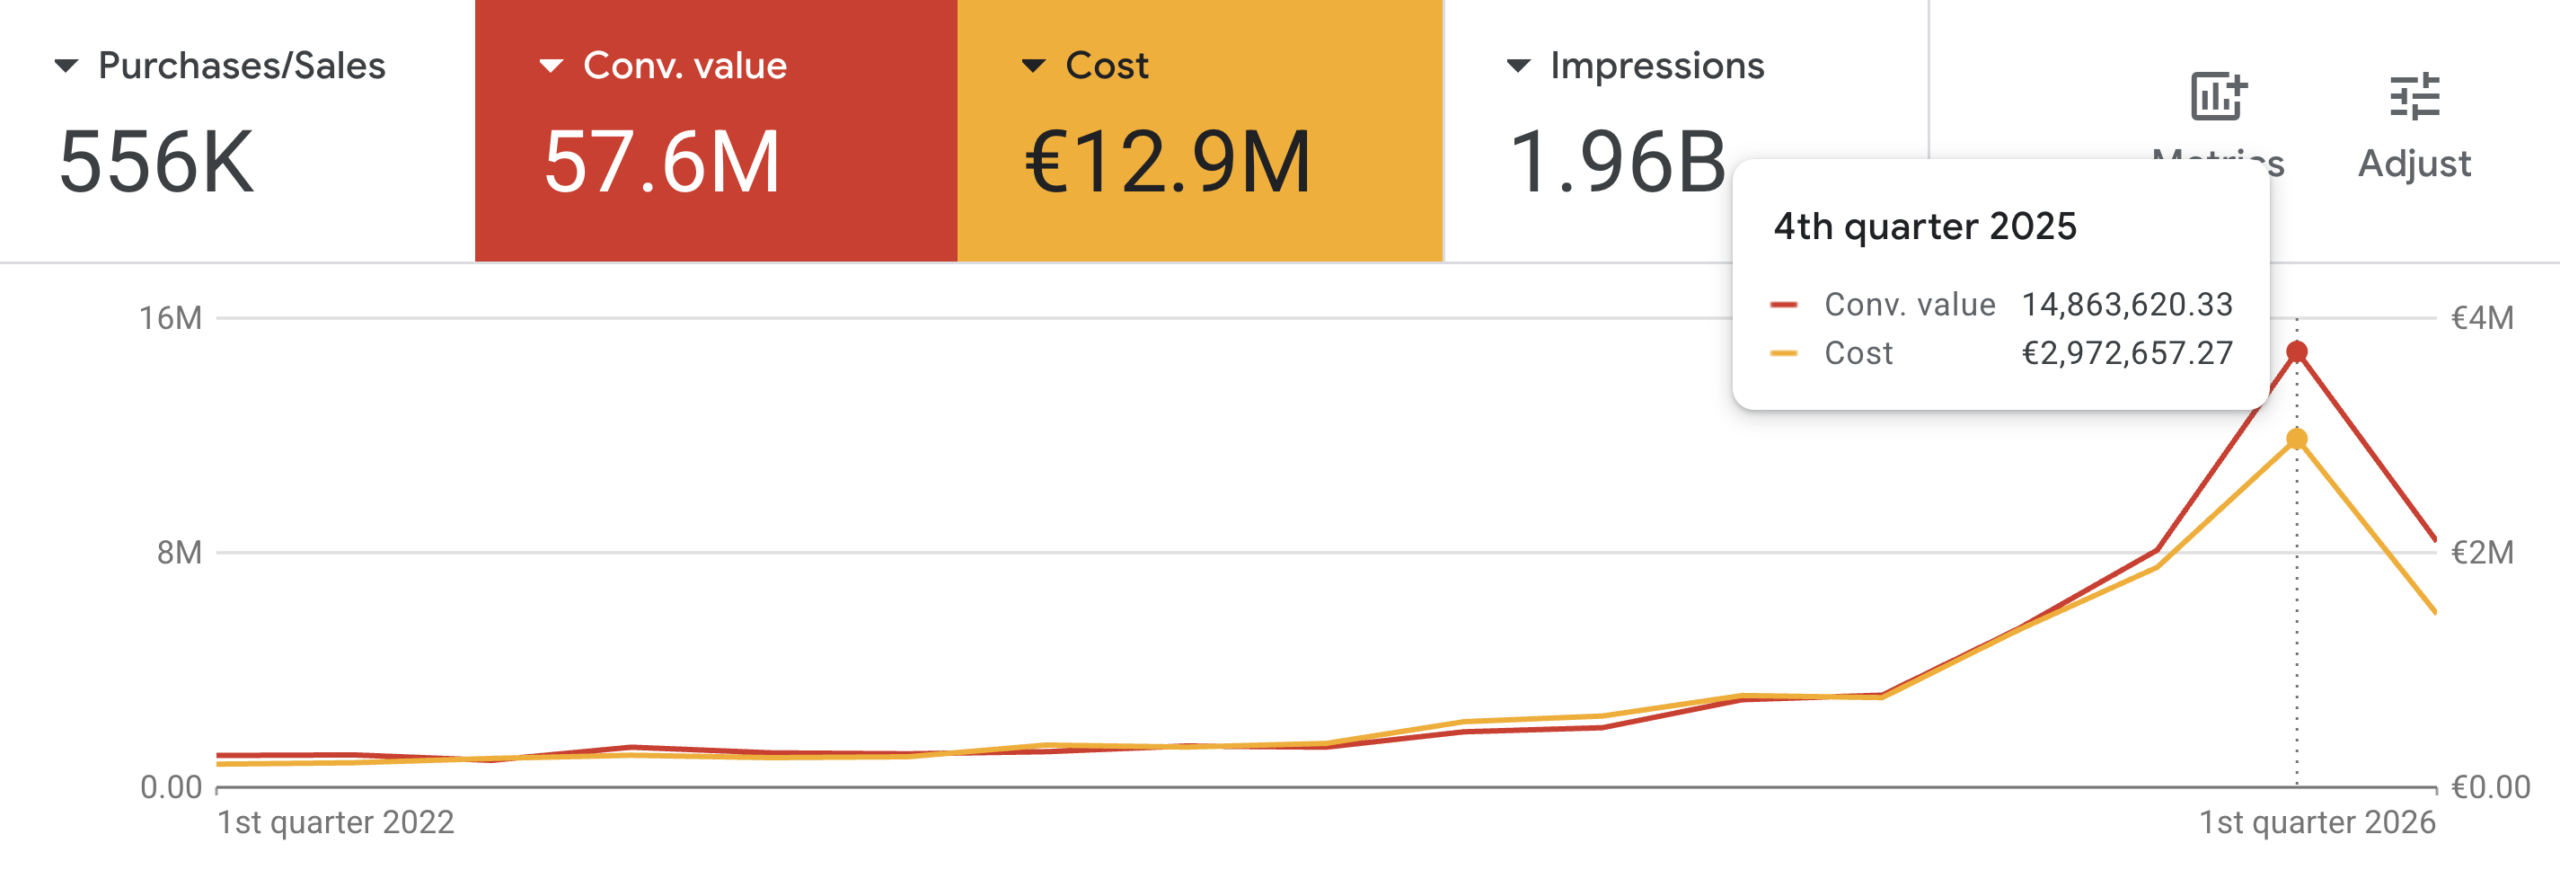
Task: Click the 16M left axis label
Action: (x=171, y=318)
